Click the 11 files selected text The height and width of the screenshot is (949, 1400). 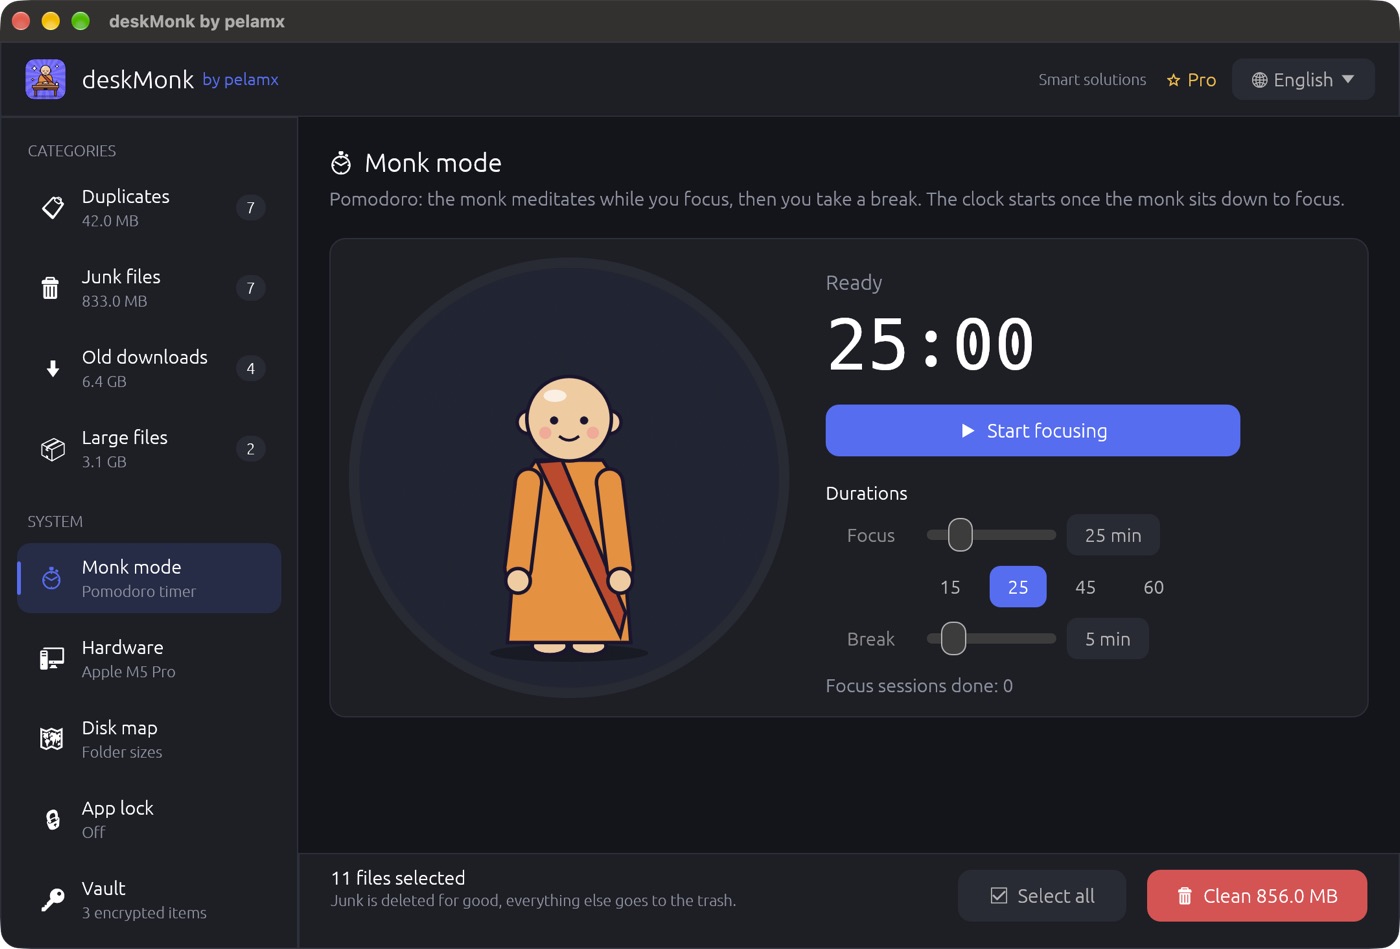click(398, 878)
